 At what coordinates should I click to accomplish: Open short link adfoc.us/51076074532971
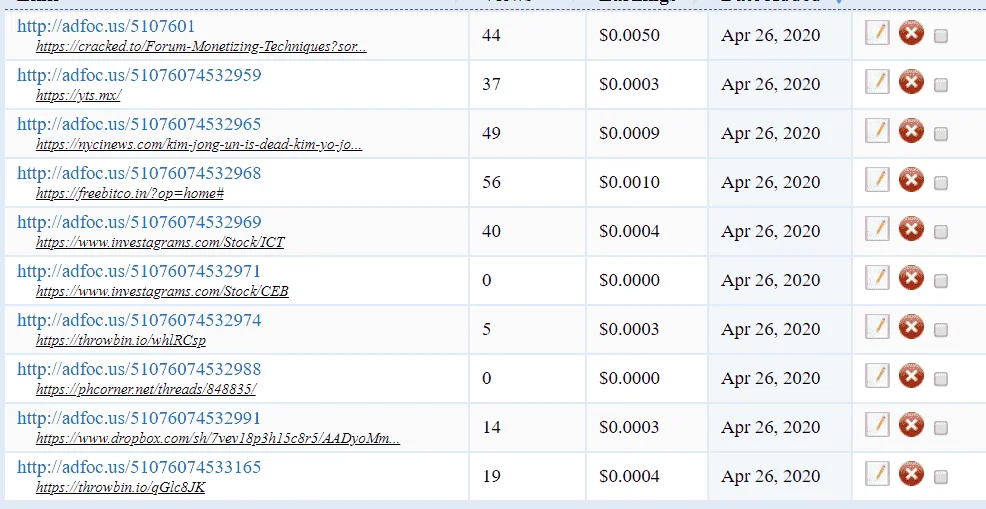[x=139, y=271]
